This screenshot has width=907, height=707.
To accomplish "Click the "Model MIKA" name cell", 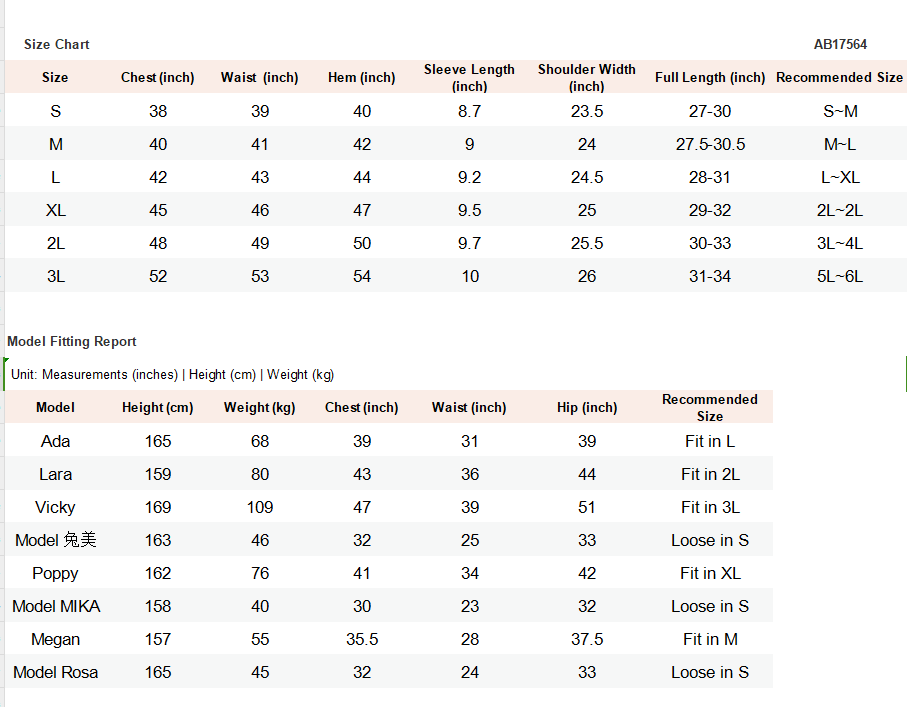I will pos(56,606).
